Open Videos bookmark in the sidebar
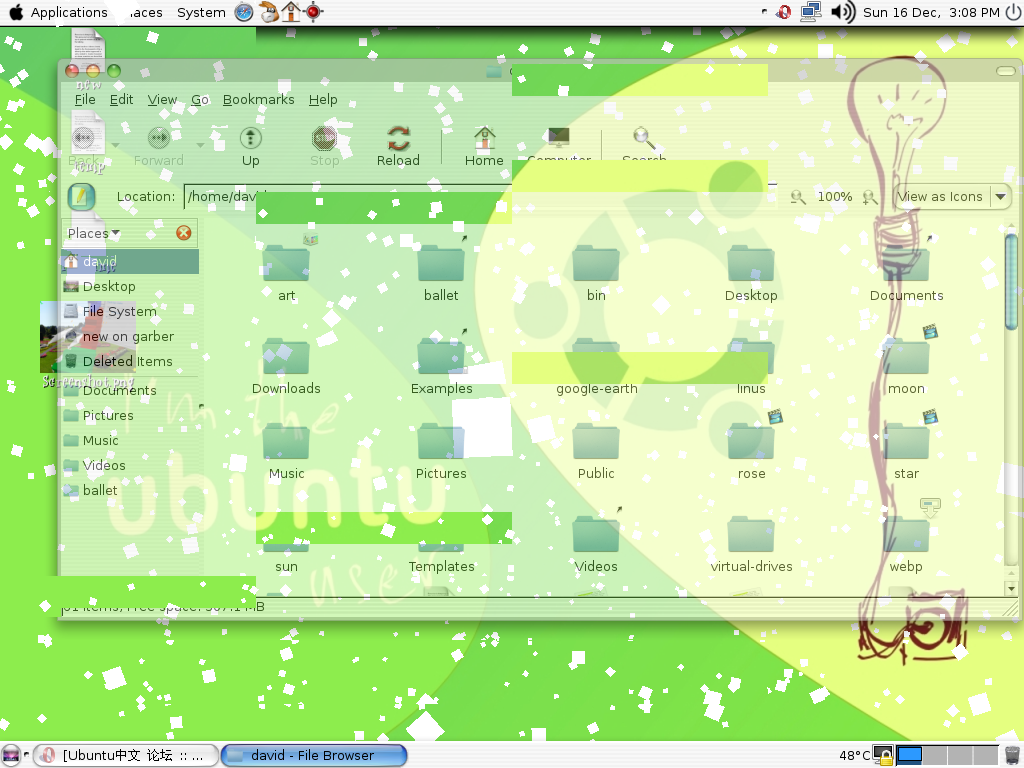Image resolution: width=1024 pixels, height=768 pixels. click(x=130, y=465)
